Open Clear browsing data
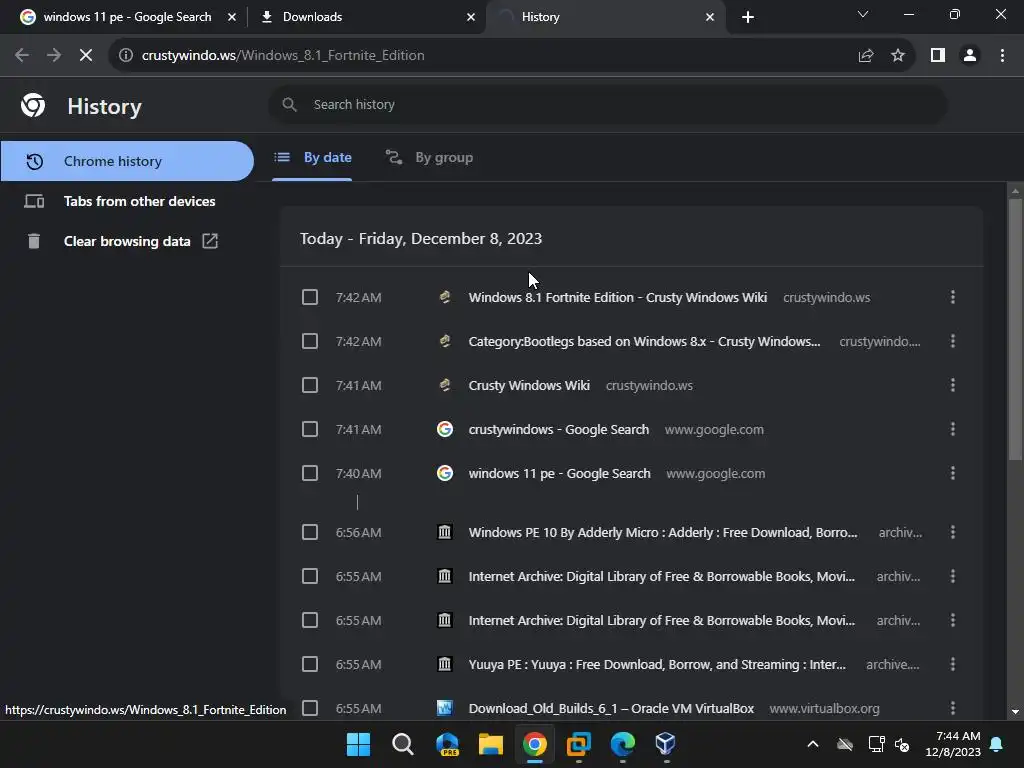 (x=127, y=241)
